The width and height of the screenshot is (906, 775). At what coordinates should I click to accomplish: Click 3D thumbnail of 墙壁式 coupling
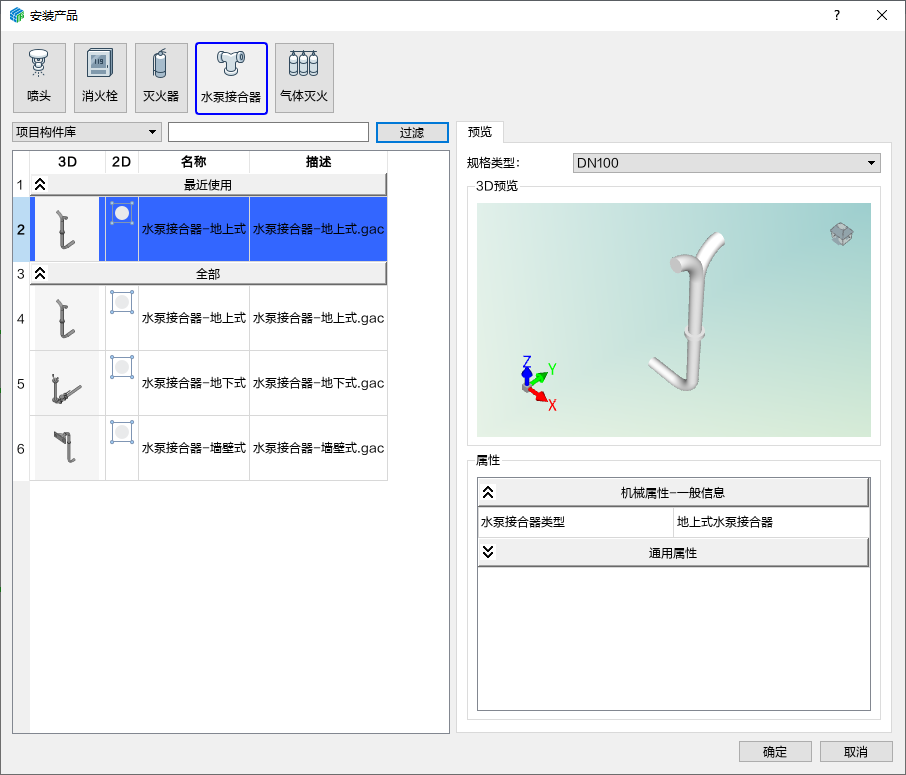coord(67,448)
